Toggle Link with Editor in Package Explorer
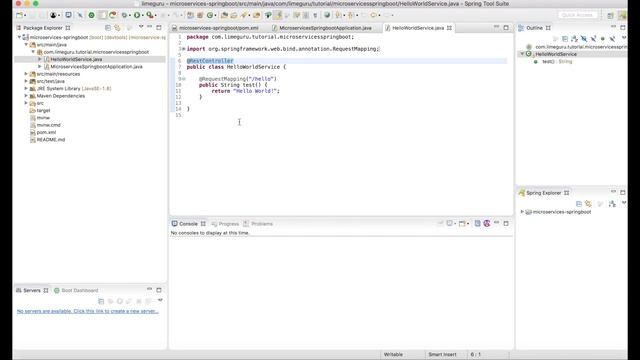Viewport: 640px width, 360px height. pyautogui.click(x=118, y=28)
